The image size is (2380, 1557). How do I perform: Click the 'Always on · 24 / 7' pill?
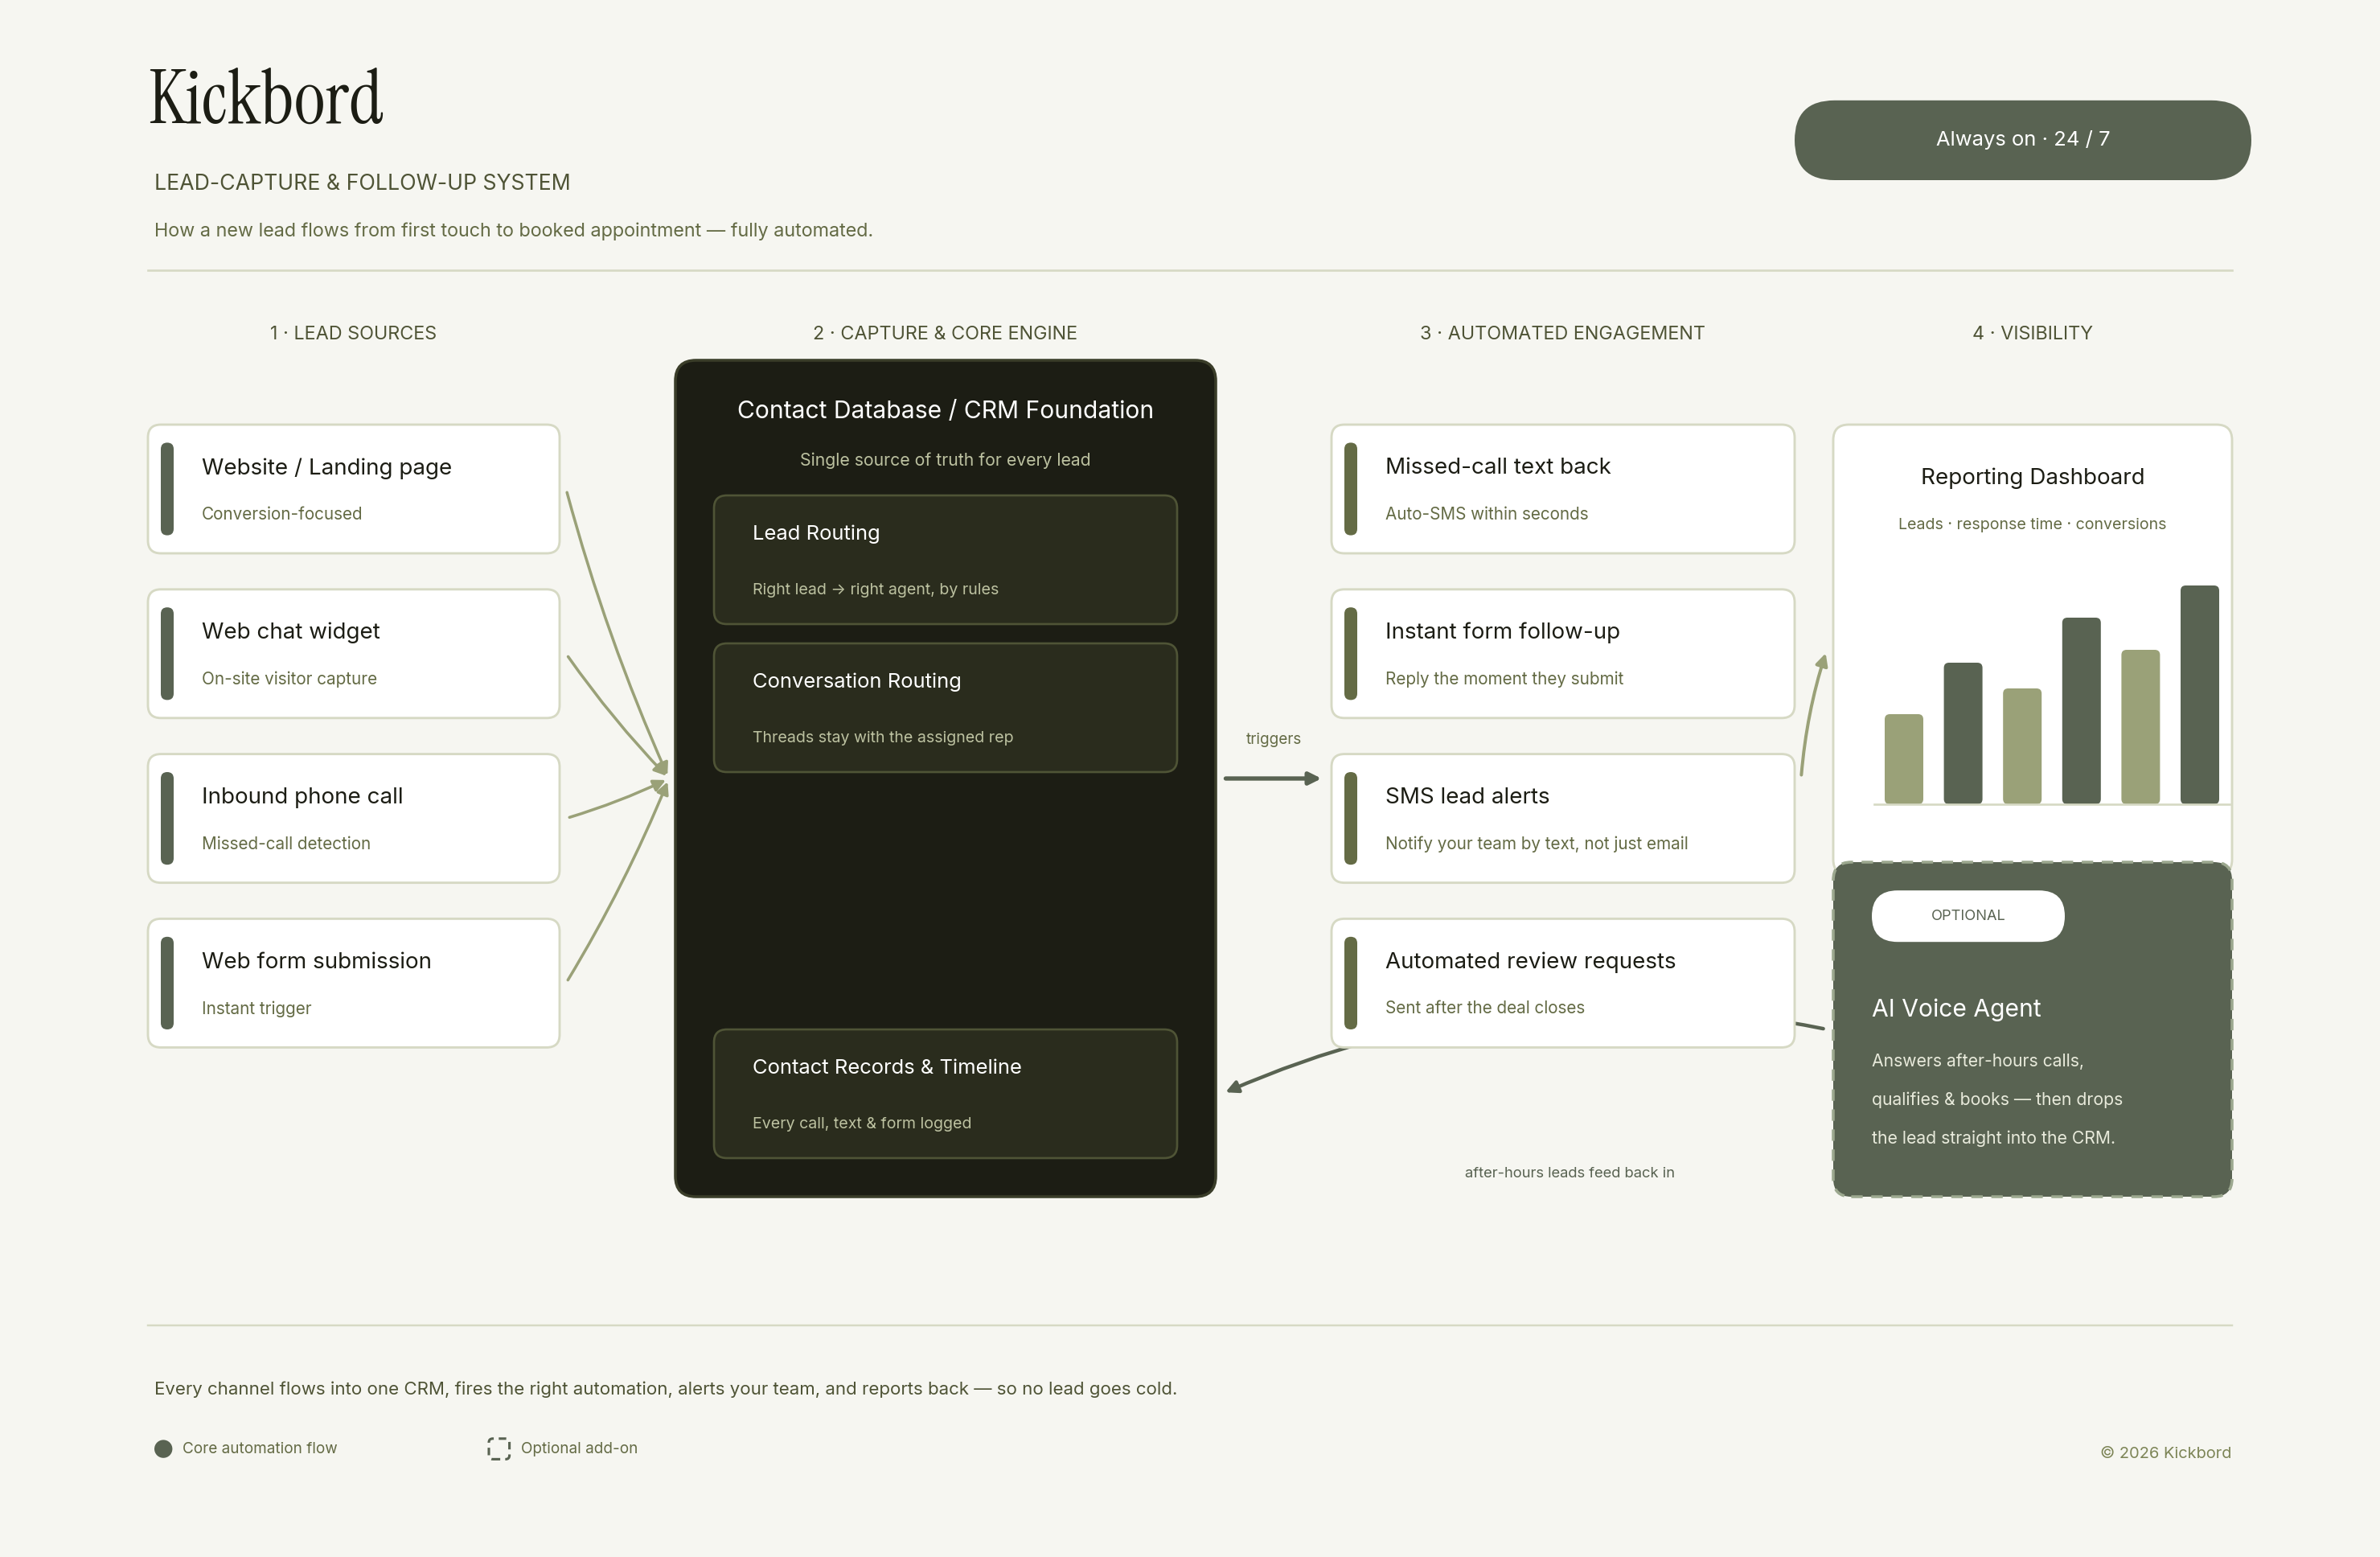2022,140
